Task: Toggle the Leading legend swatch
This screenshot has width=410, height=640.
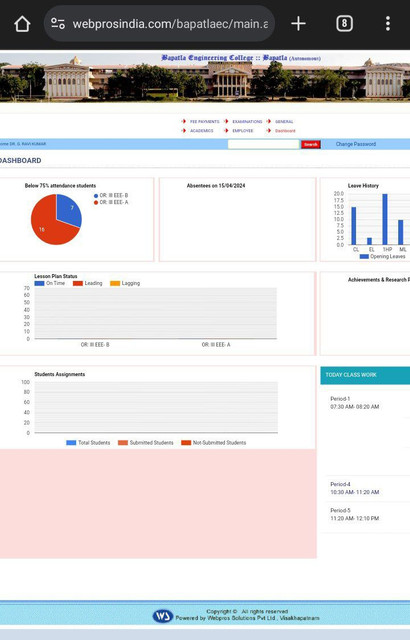Action: point(78,283)
